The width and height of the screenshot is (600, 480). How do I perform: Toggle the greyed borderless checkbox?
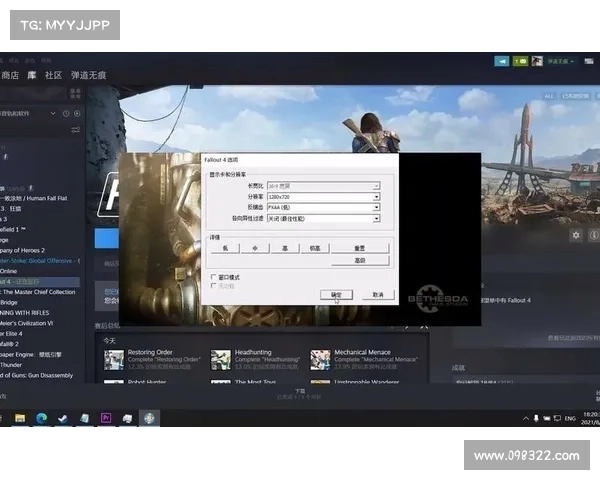pos(214,286)
